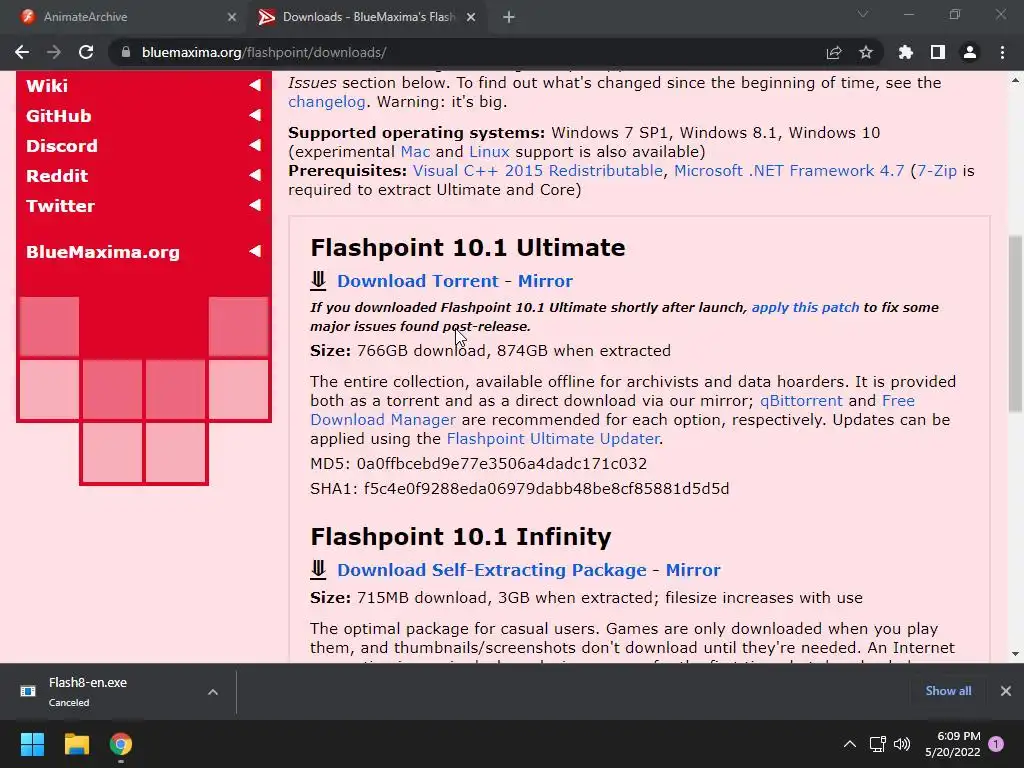Open File Explorer from taskbar
This screenshot has height=768, width=1024.
tap(76, 744)
